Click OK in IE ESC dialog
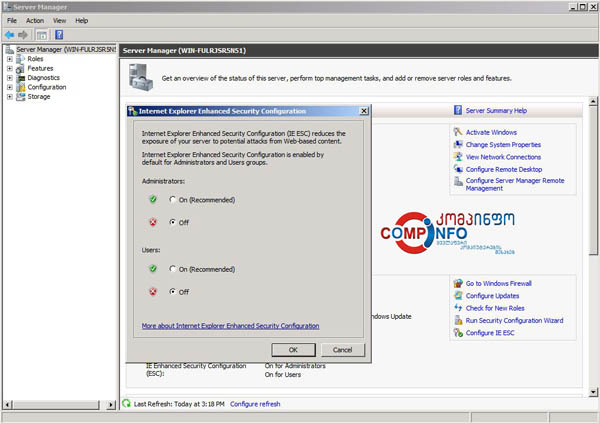 click(x=293, y=350)
